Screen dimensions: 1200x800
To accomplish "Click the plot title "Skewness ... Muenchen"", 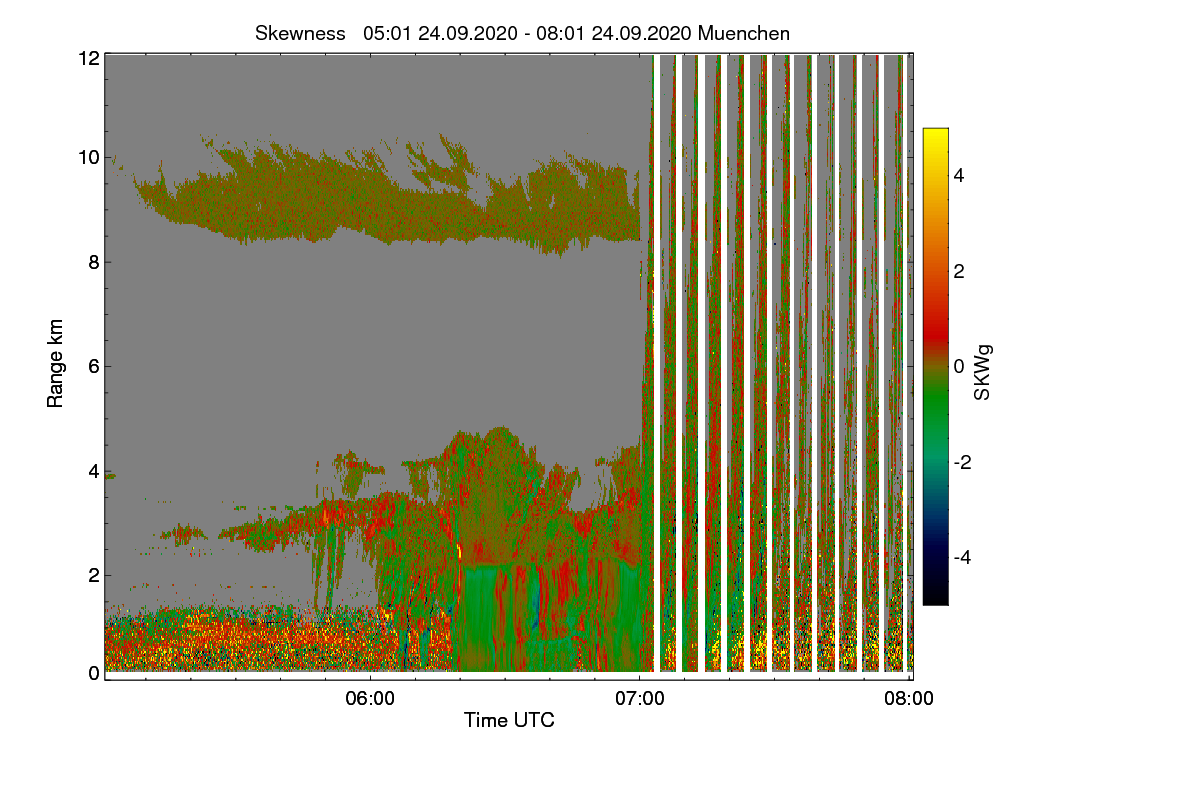I will pyautogui.click(x=522, y=33).
